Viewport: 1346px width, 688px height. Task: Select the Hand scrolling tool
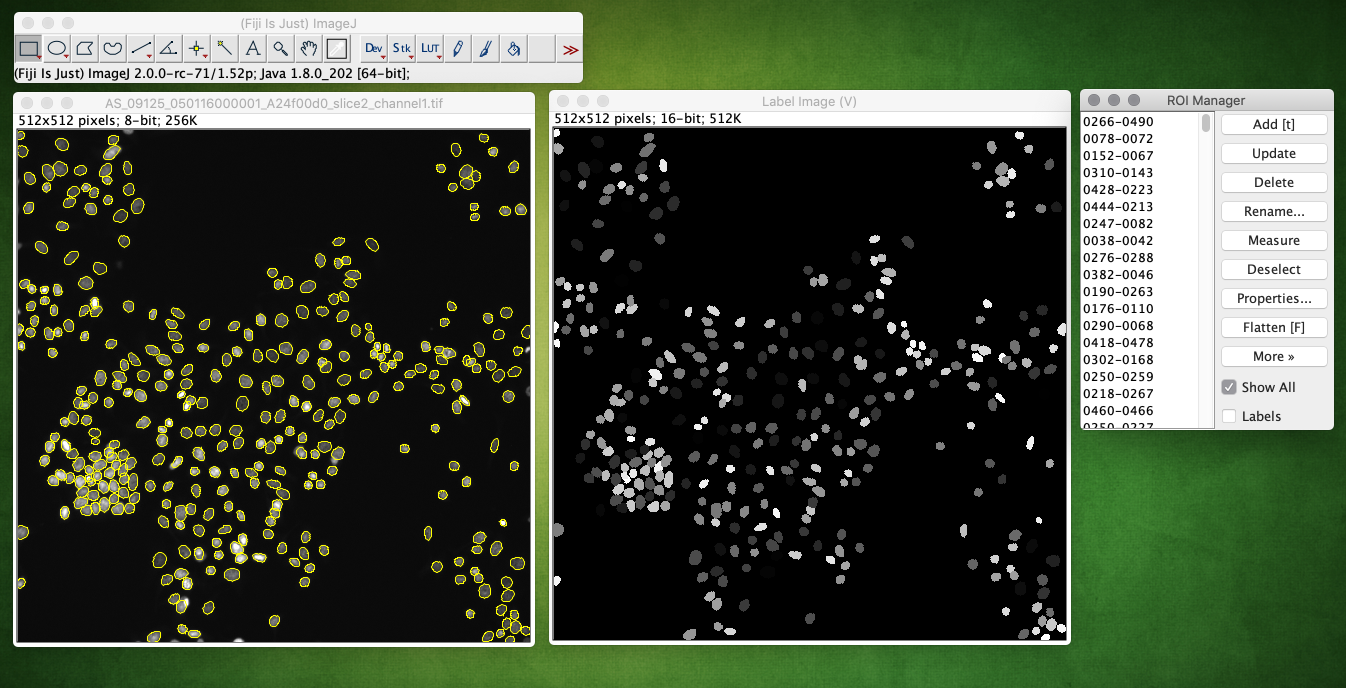pyautogui.click(x=310, y=47)
